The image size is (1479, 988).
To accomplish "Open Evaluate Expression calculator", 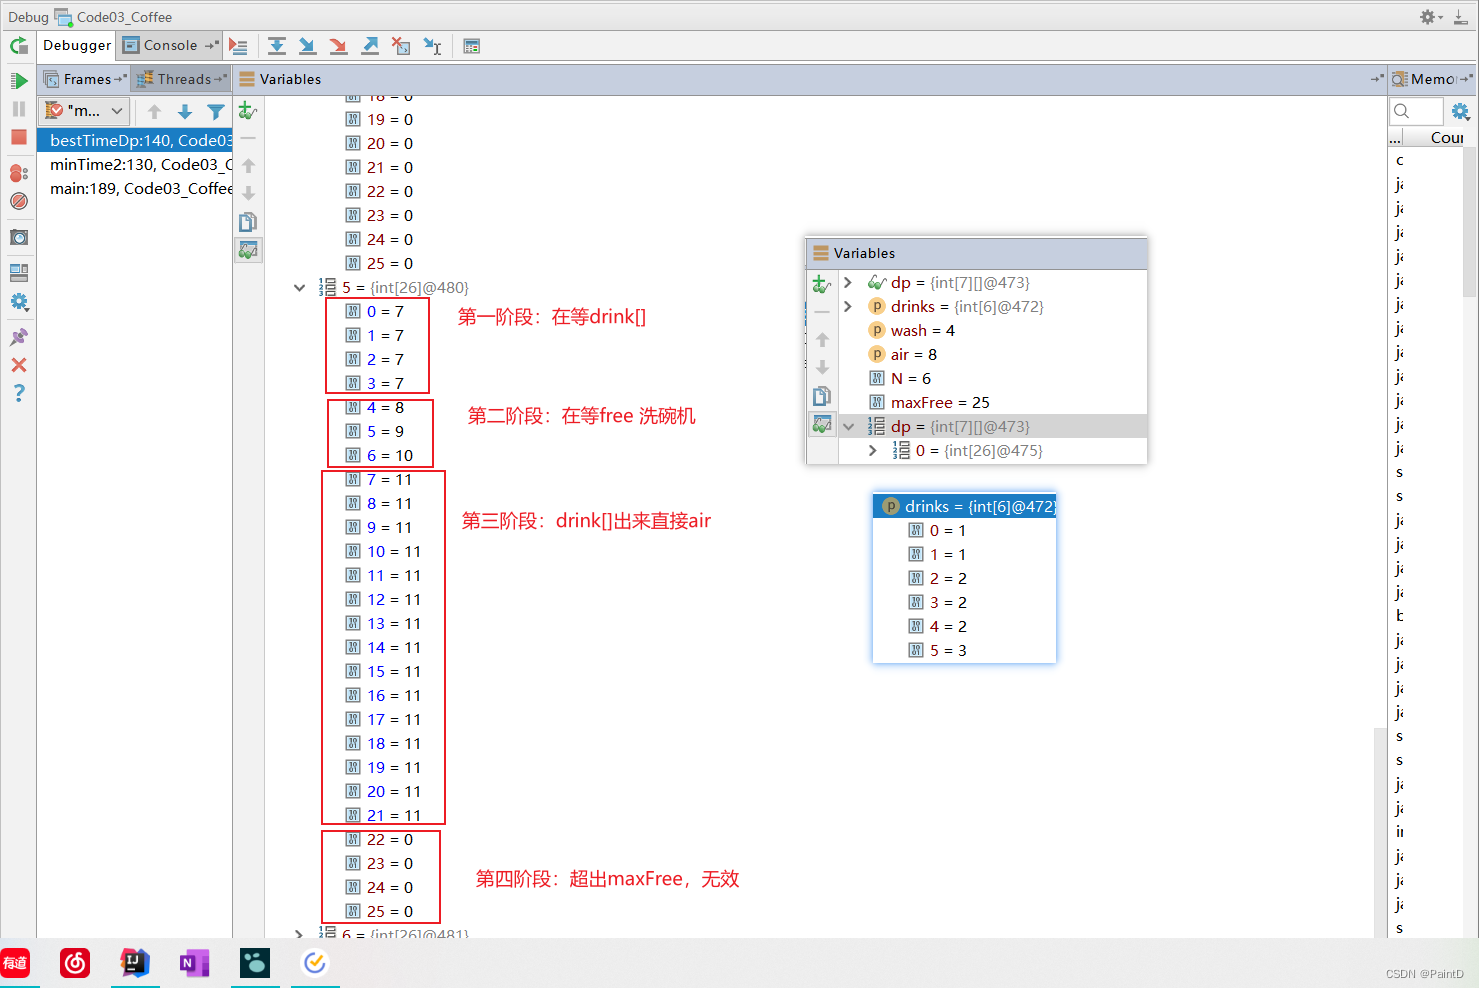I will (x=472, y=46).
